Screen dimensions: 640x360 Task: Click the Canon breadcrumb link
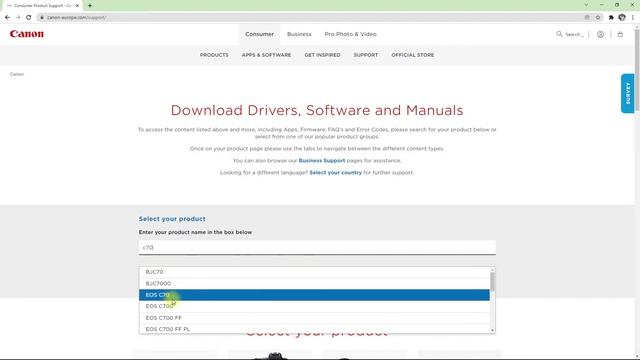tap(17, 74)
